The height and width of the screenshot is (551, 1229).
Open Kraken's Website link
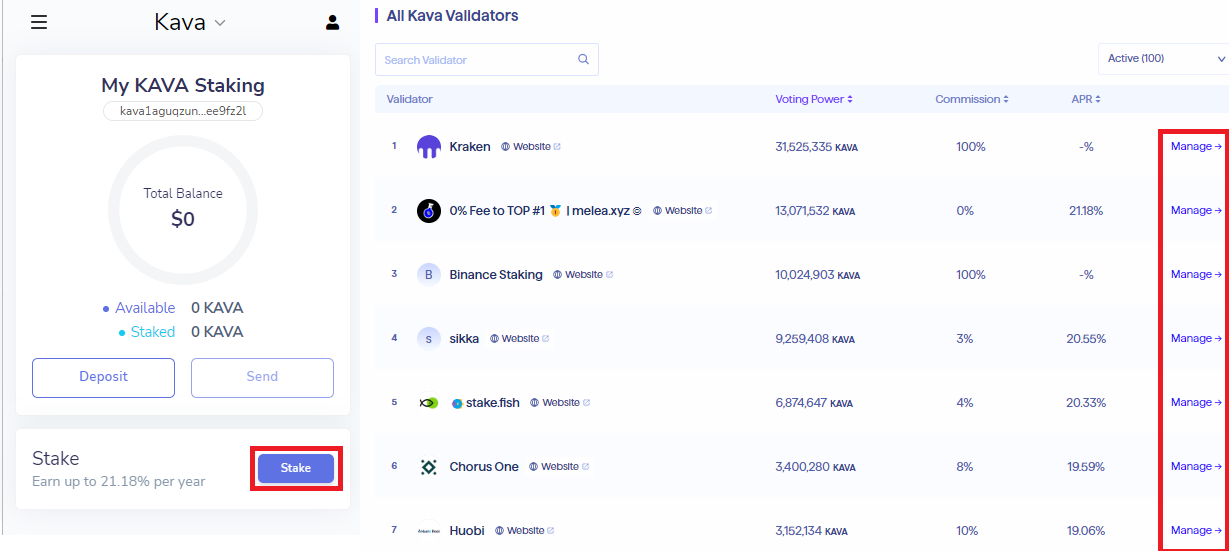tap(531, 147)
